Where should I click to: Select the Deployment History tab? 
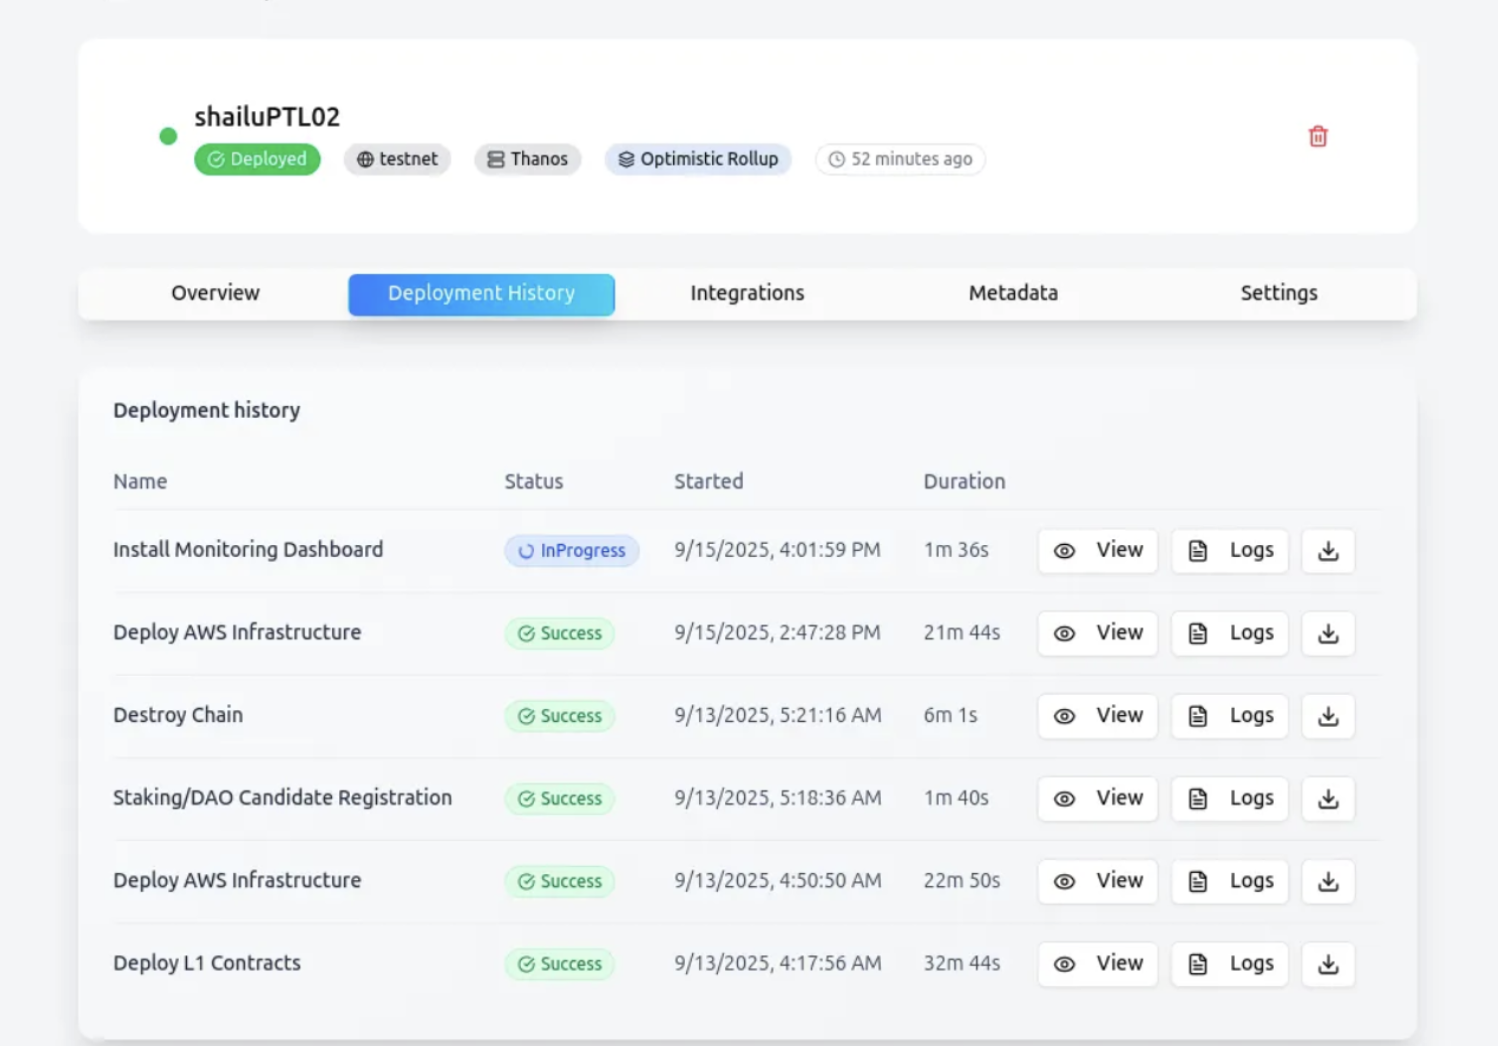pos(481,294)
